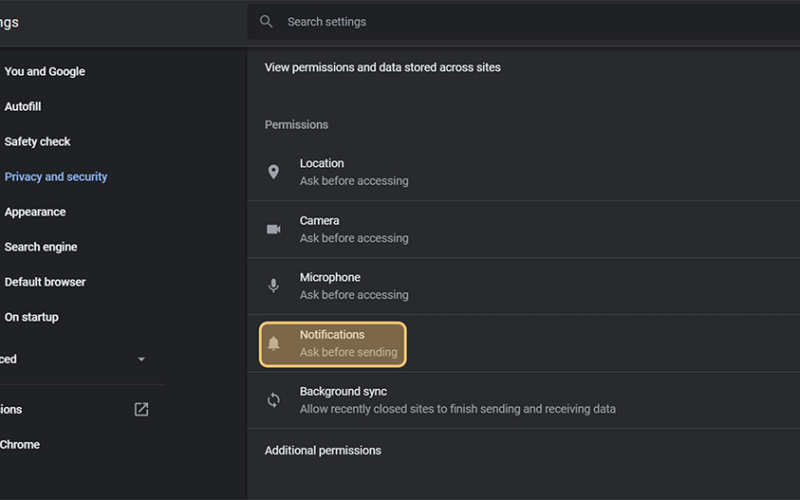This screenshot has width=800, height=500.
Task: Open Appearance settings
Action: click(x=35, y=212)
